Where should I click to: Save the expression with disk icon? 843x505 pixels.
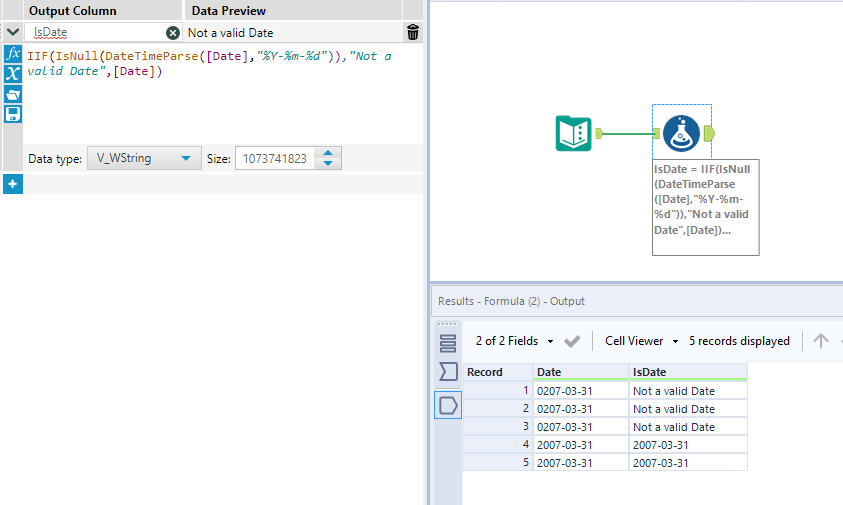[13, 114]
